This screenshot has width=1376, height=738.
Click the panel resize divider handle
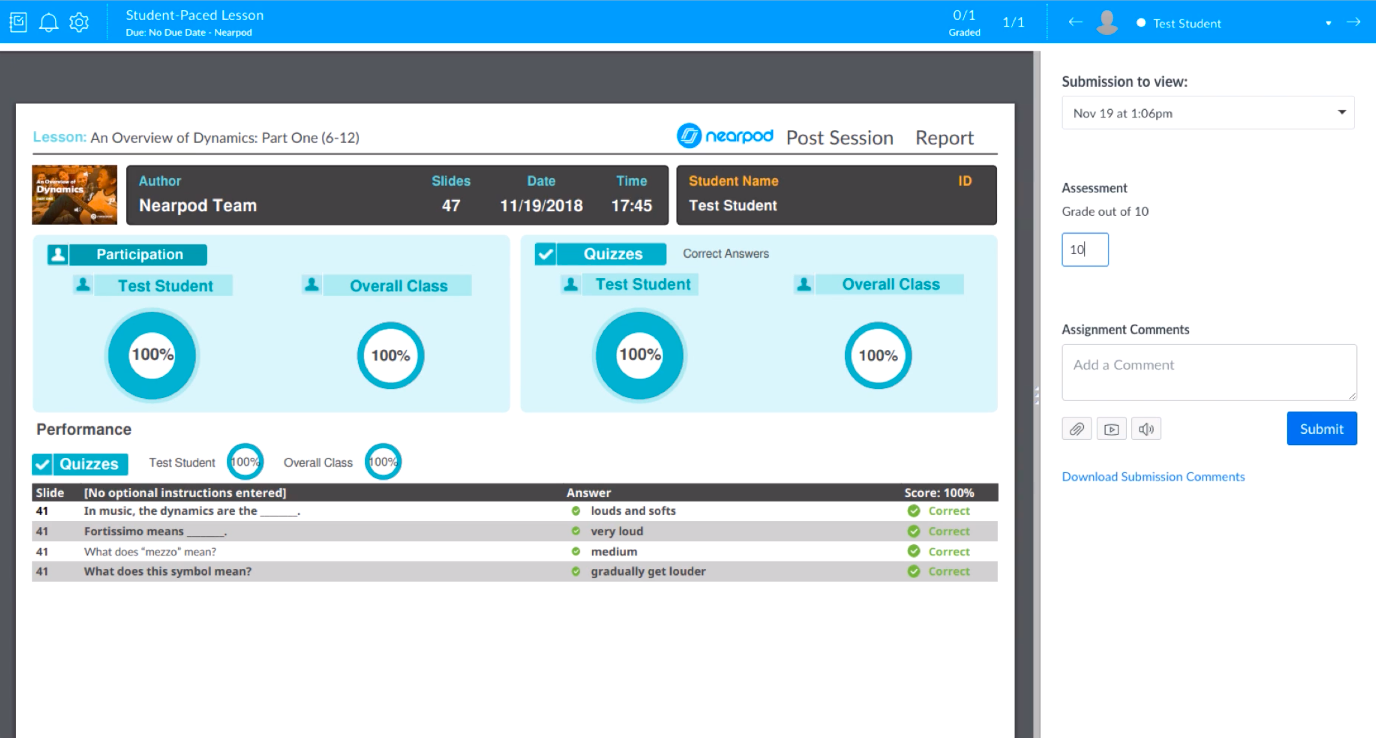(1037, 395)
